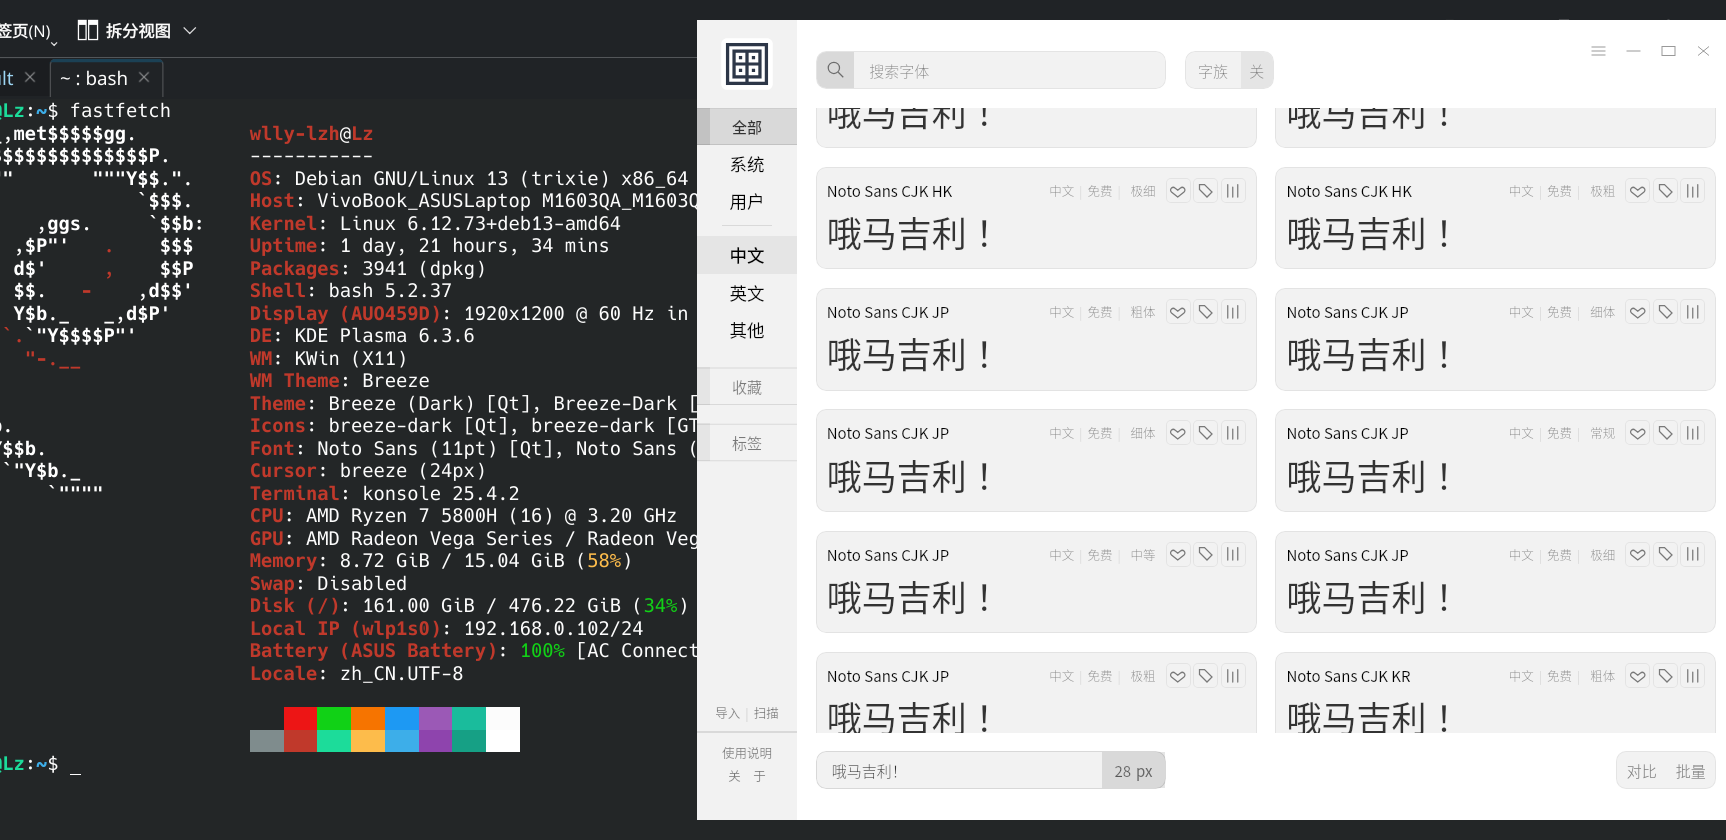Favorite Noto Sans CJK JP 常规 font
Viewport: 1726px width, 840px height.
pos(1638,433)
